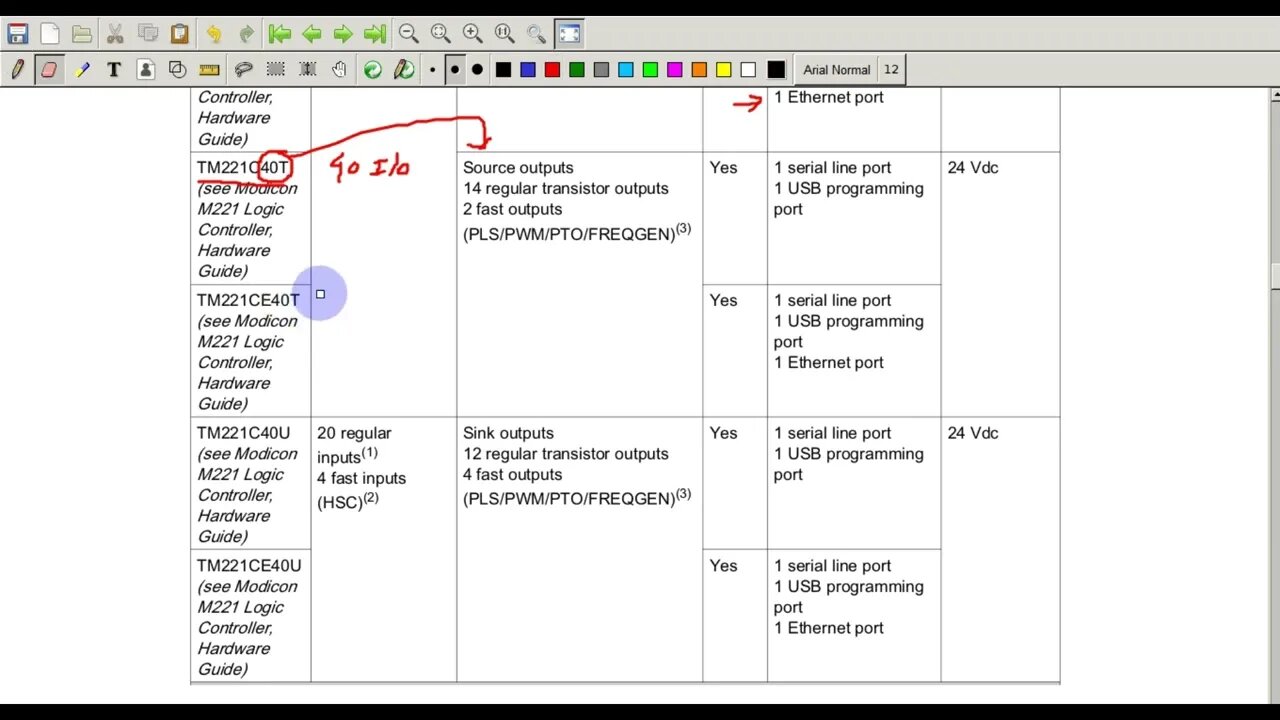Select the Text tool
The image size is (1280, 720).
pos(114,70)
